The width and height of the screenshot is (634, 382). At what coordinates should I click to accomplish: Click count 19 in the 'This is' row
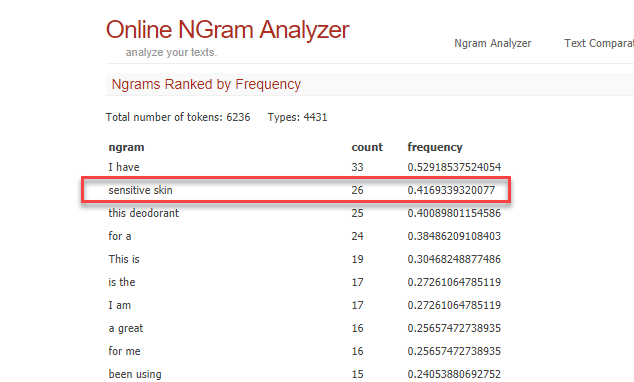357,259
